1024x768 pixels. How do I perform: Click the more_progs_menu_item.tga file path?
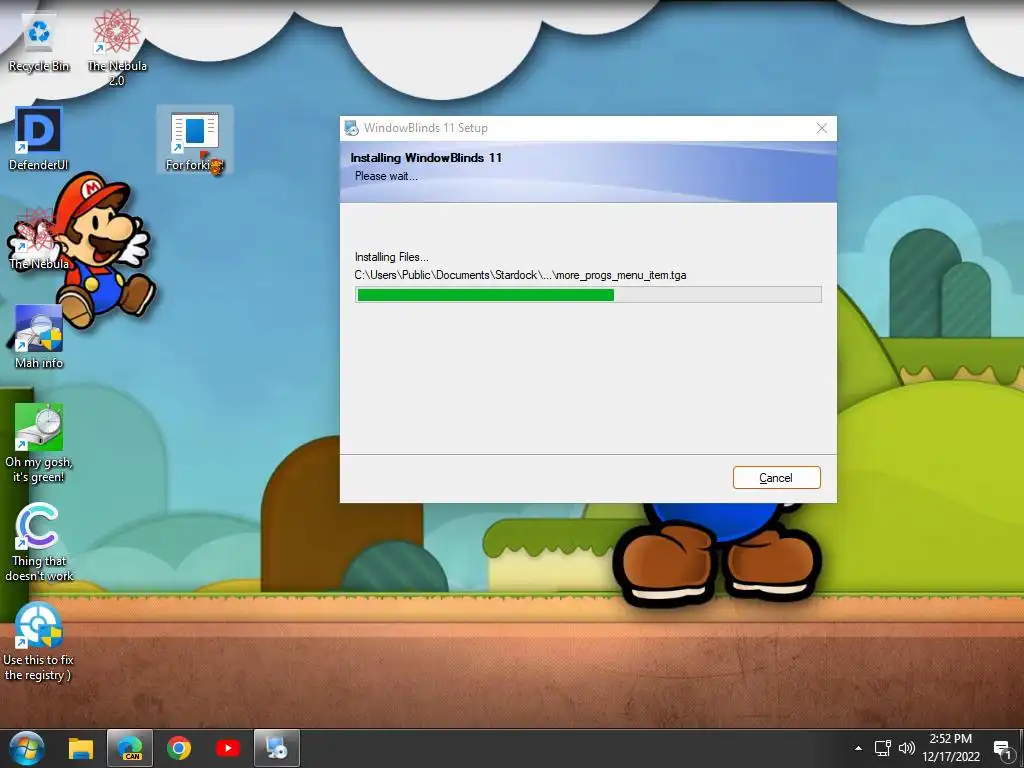[520, 275]
